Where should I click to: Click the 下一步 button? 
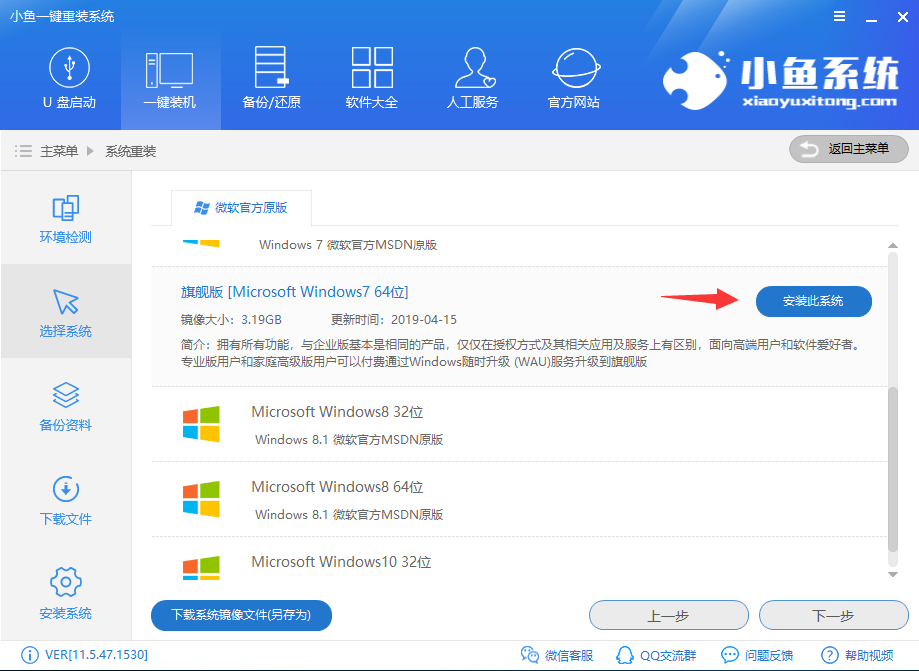(x=833, y=615)
